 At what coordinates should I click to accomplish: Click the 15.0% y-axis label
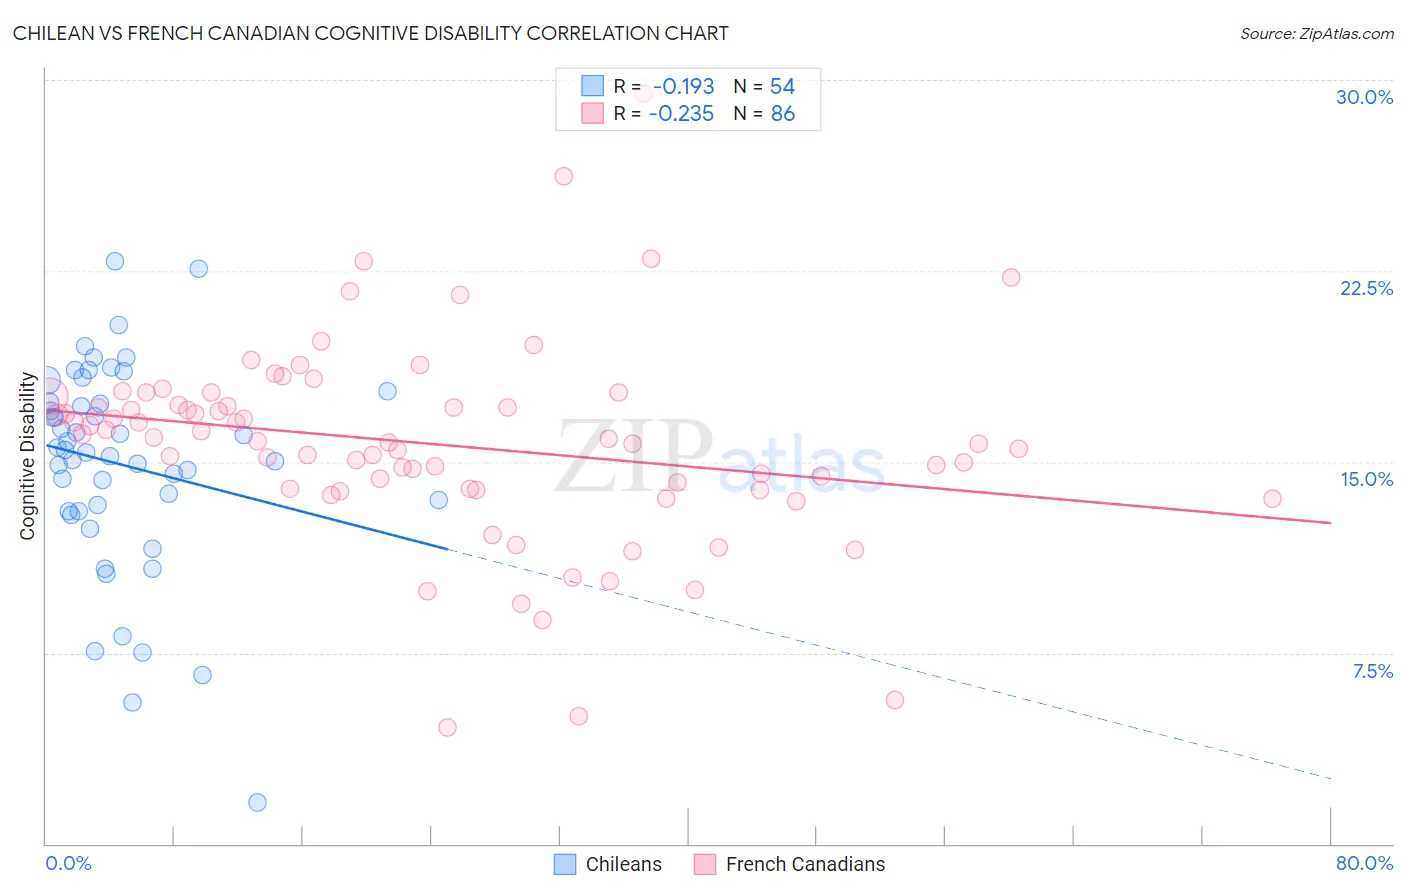click(1367, 479)
